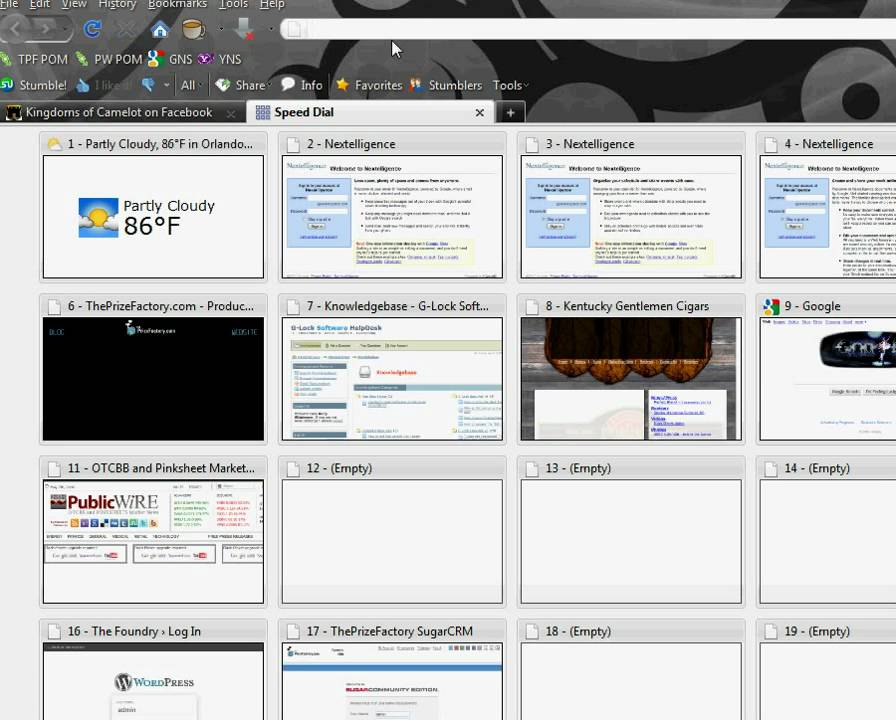The height and width of the screenshot is (720, 896).
Task: Open the YNS bookmark
Action: tap(219, 59)
